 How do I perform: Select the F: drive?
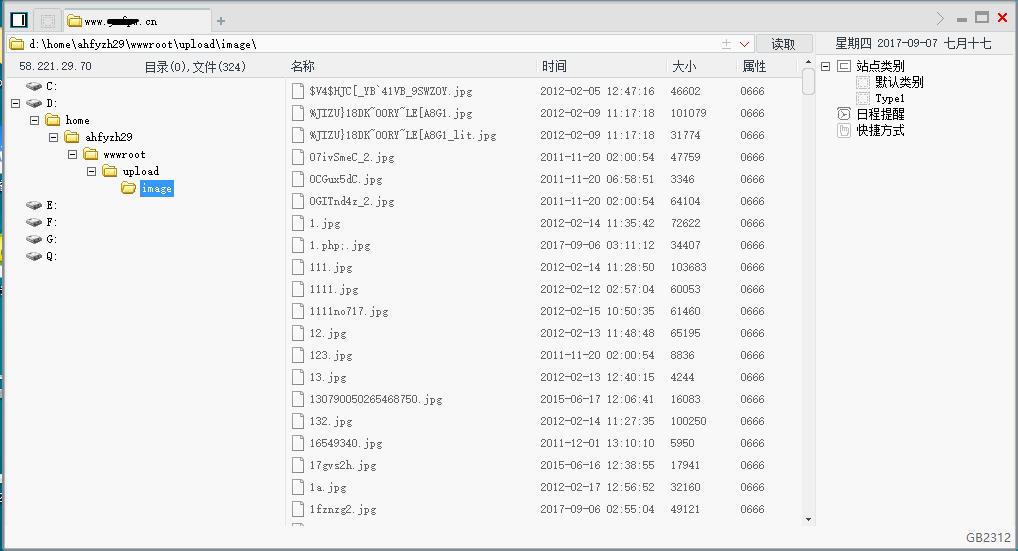[42, 222]
